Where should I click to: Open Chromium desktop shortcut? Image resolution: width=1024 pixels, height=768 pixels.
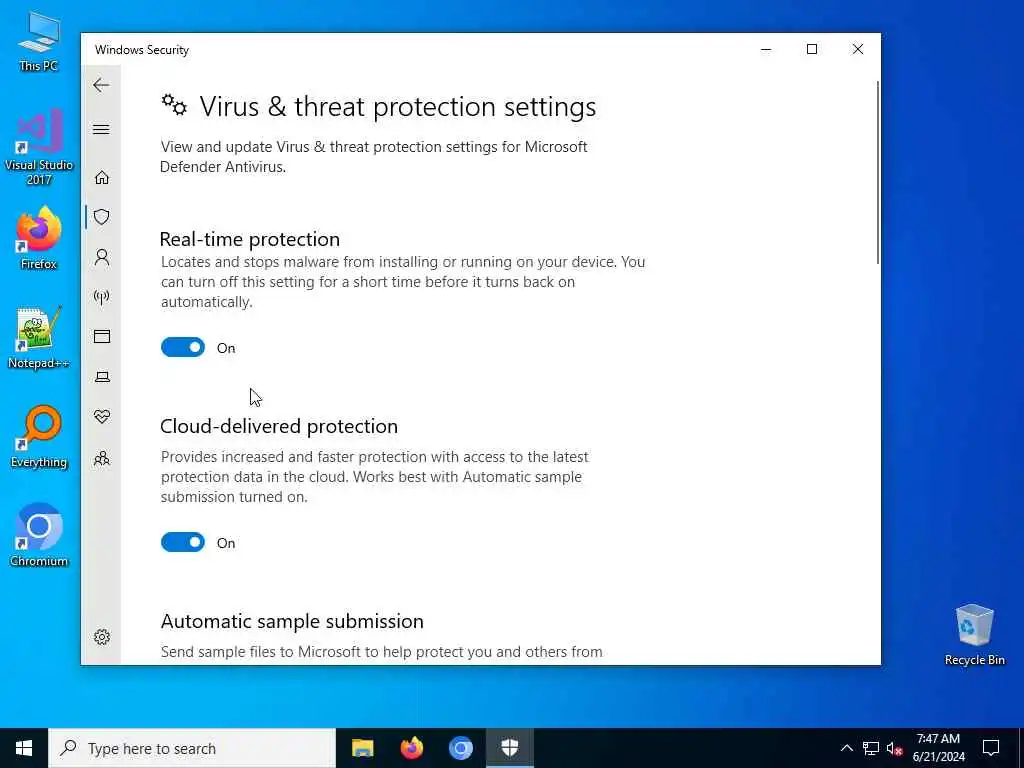coord(39,536)
